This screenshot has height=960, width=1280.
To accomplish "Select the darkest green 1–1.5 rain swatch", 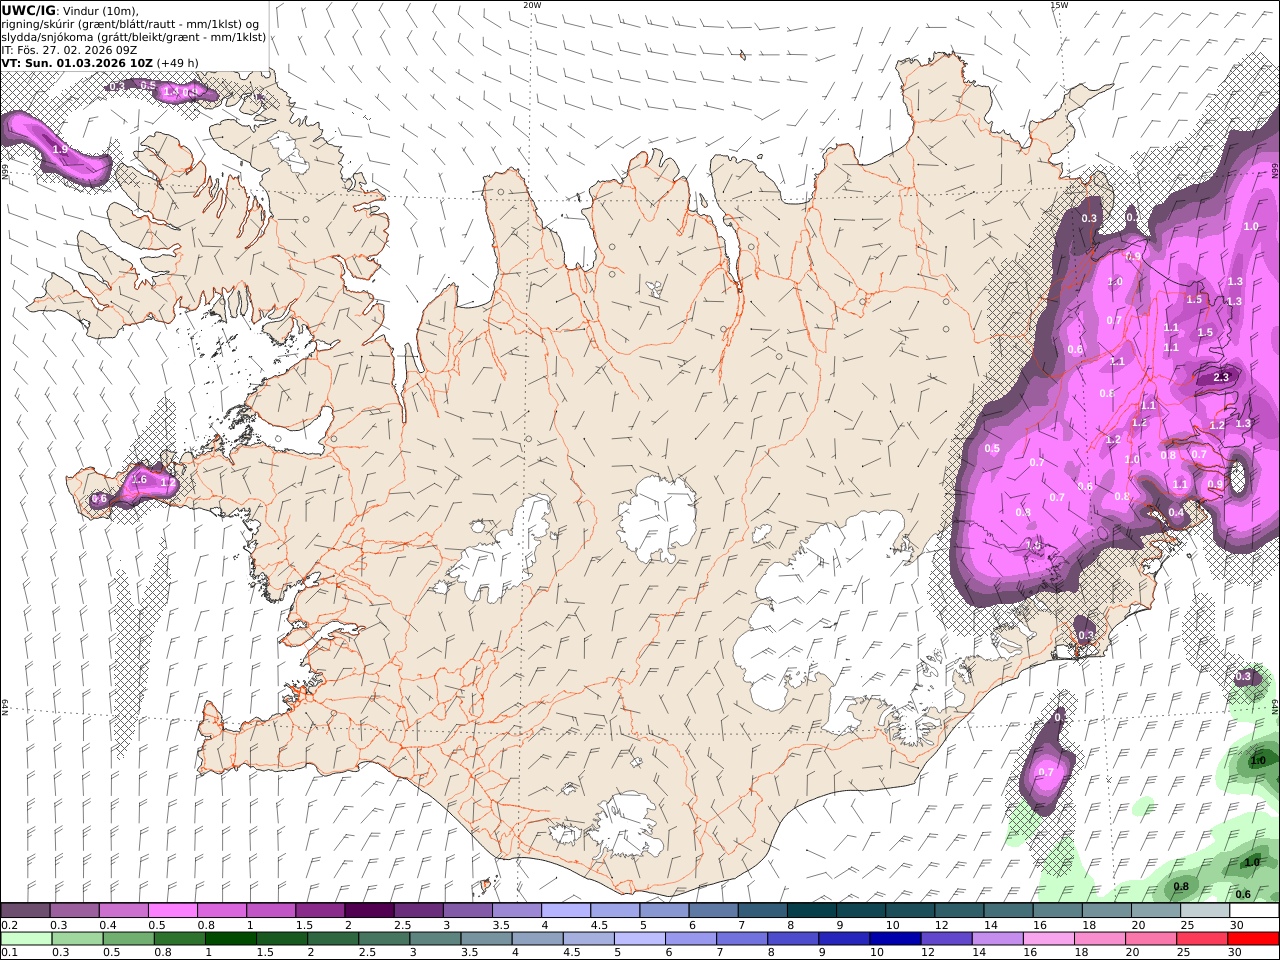I will (x=231, y=939).
